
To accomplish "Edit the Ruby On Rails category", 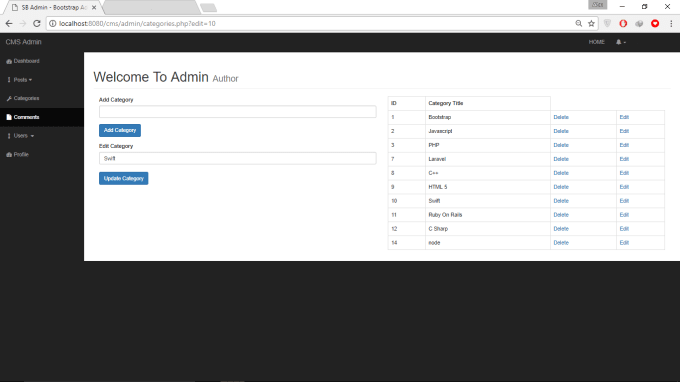I will pos(624,215).
